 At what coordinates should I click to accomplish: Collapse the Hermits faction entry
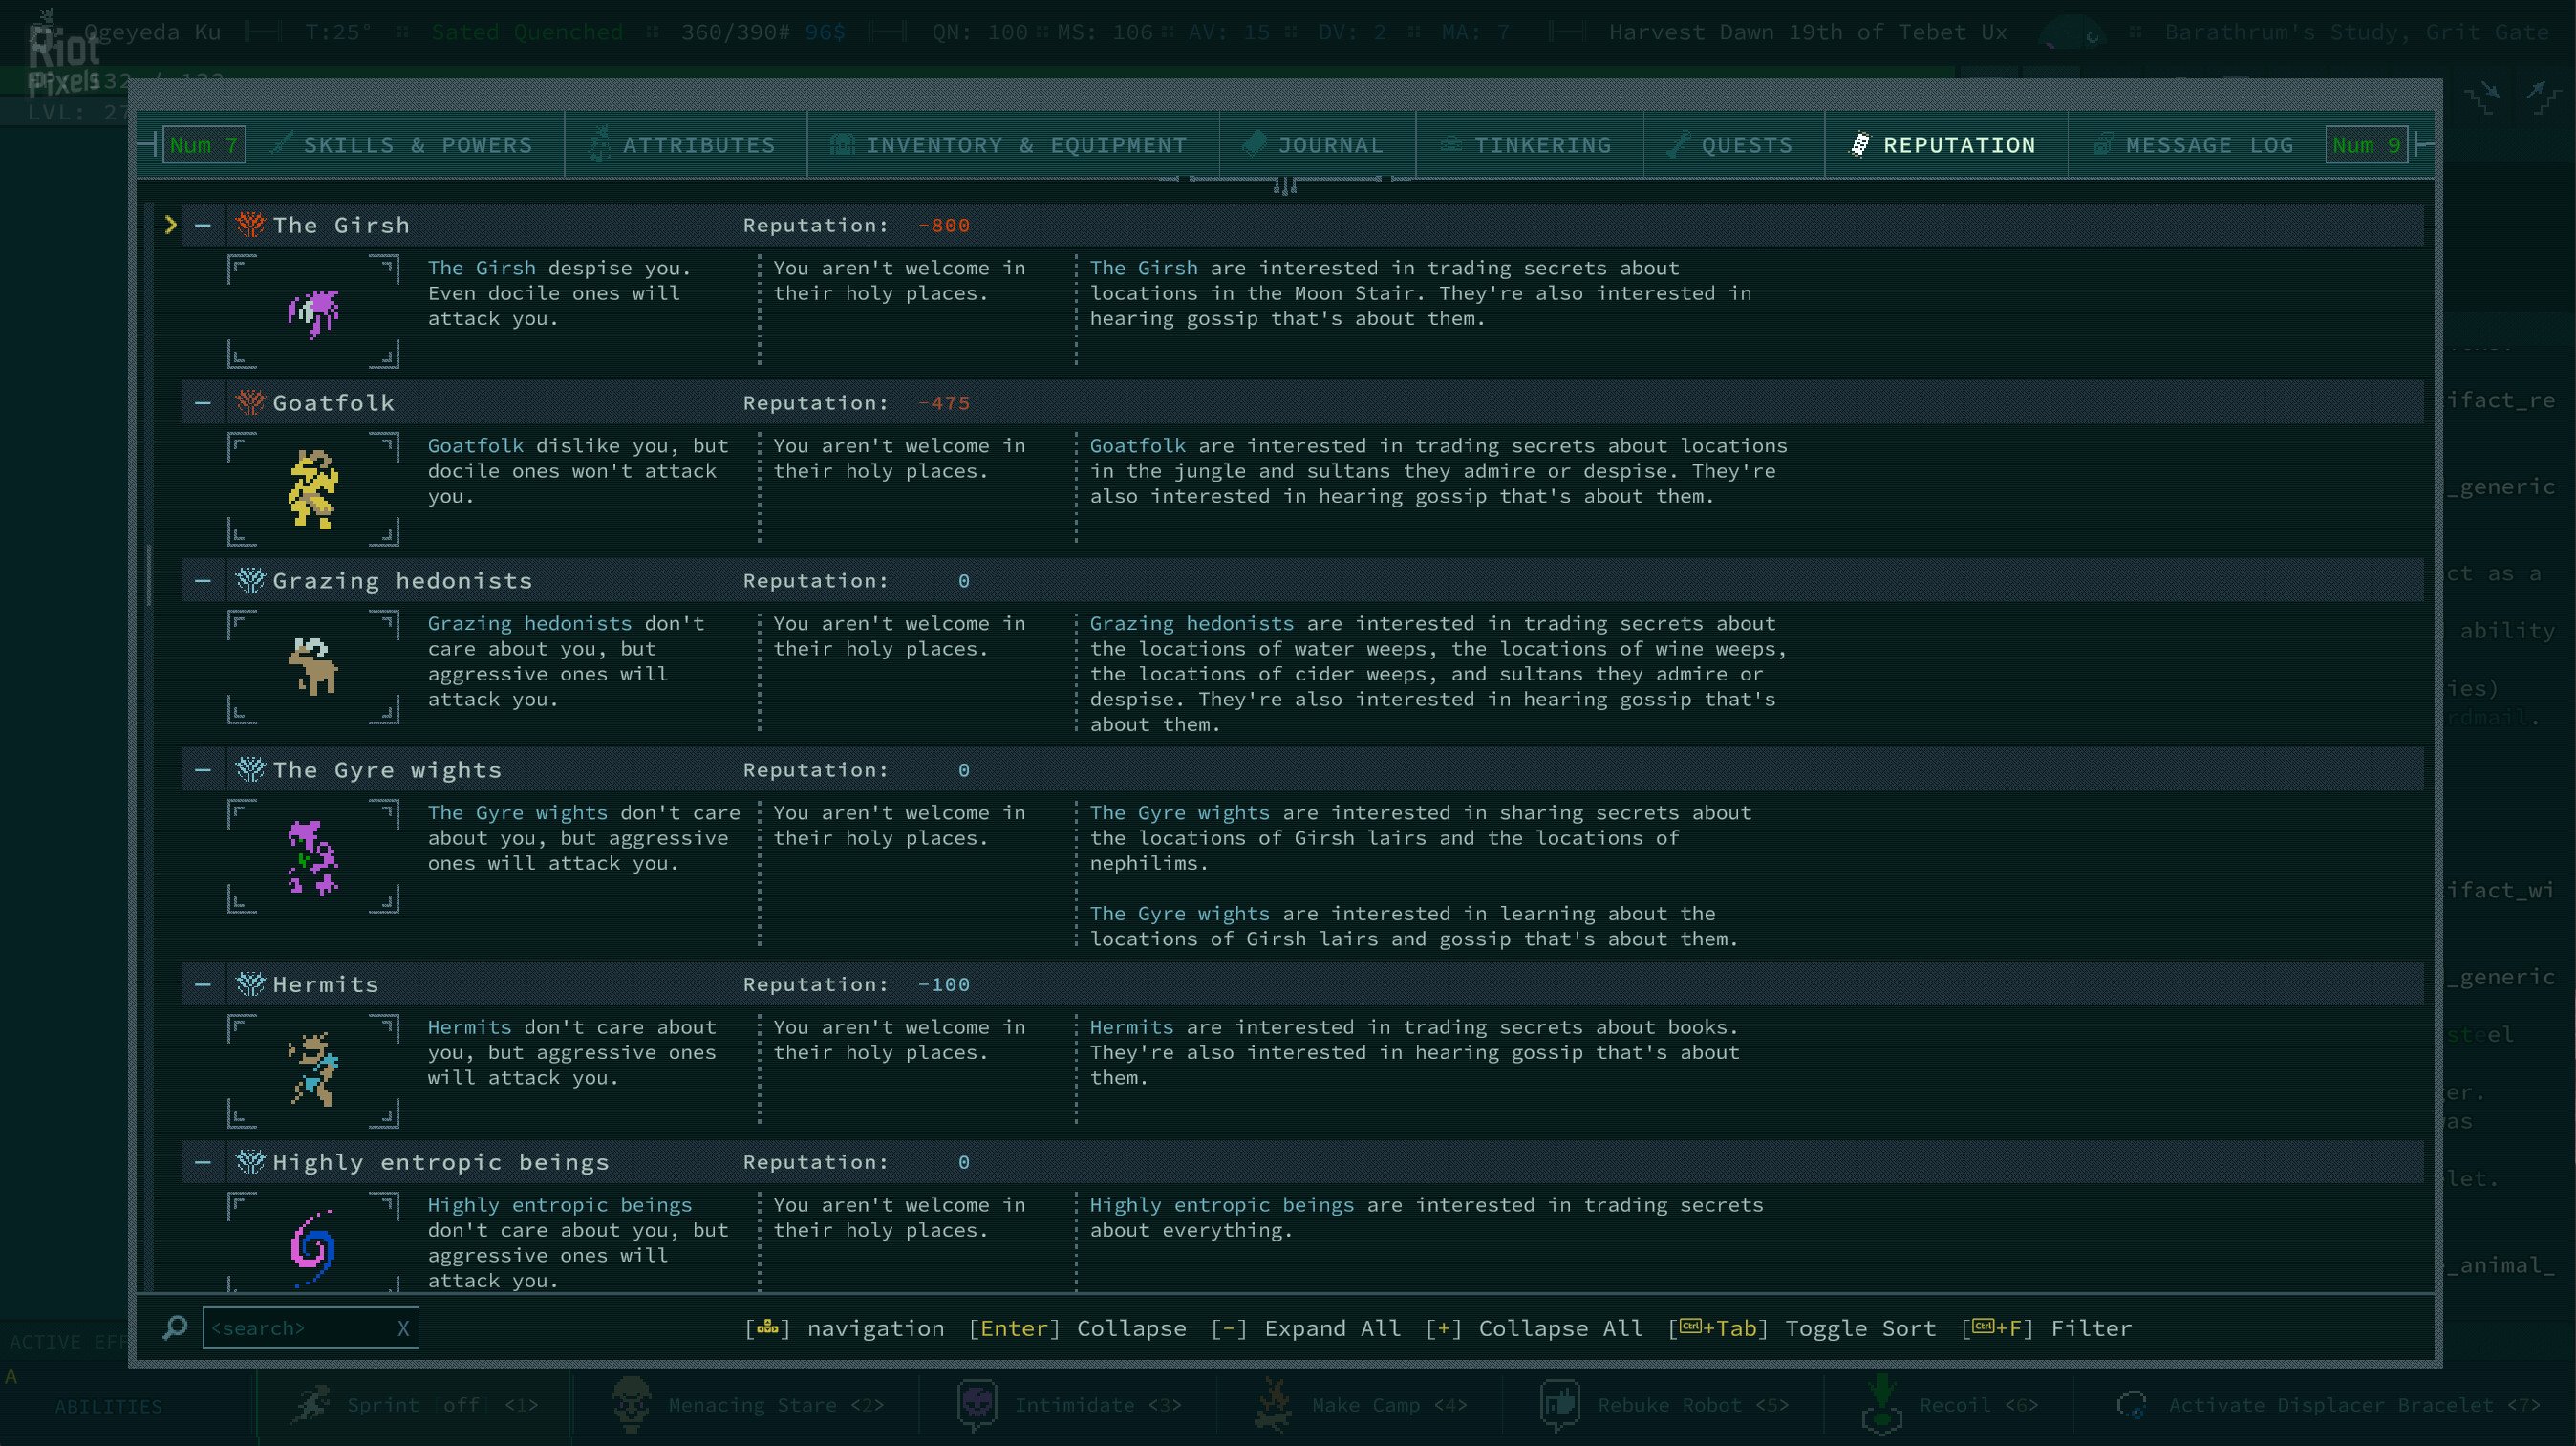tap(202, 984)
